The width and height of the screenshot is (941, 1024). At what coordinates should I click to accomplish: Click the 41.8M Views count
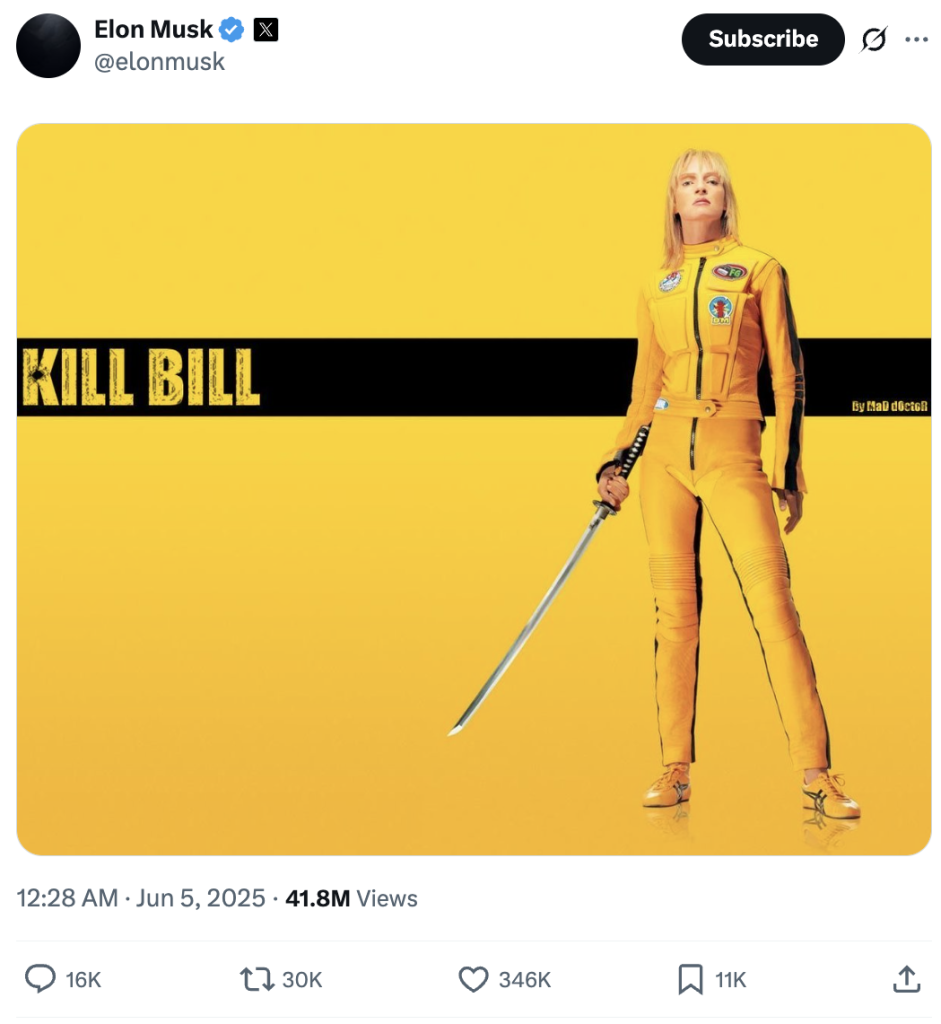351,898
